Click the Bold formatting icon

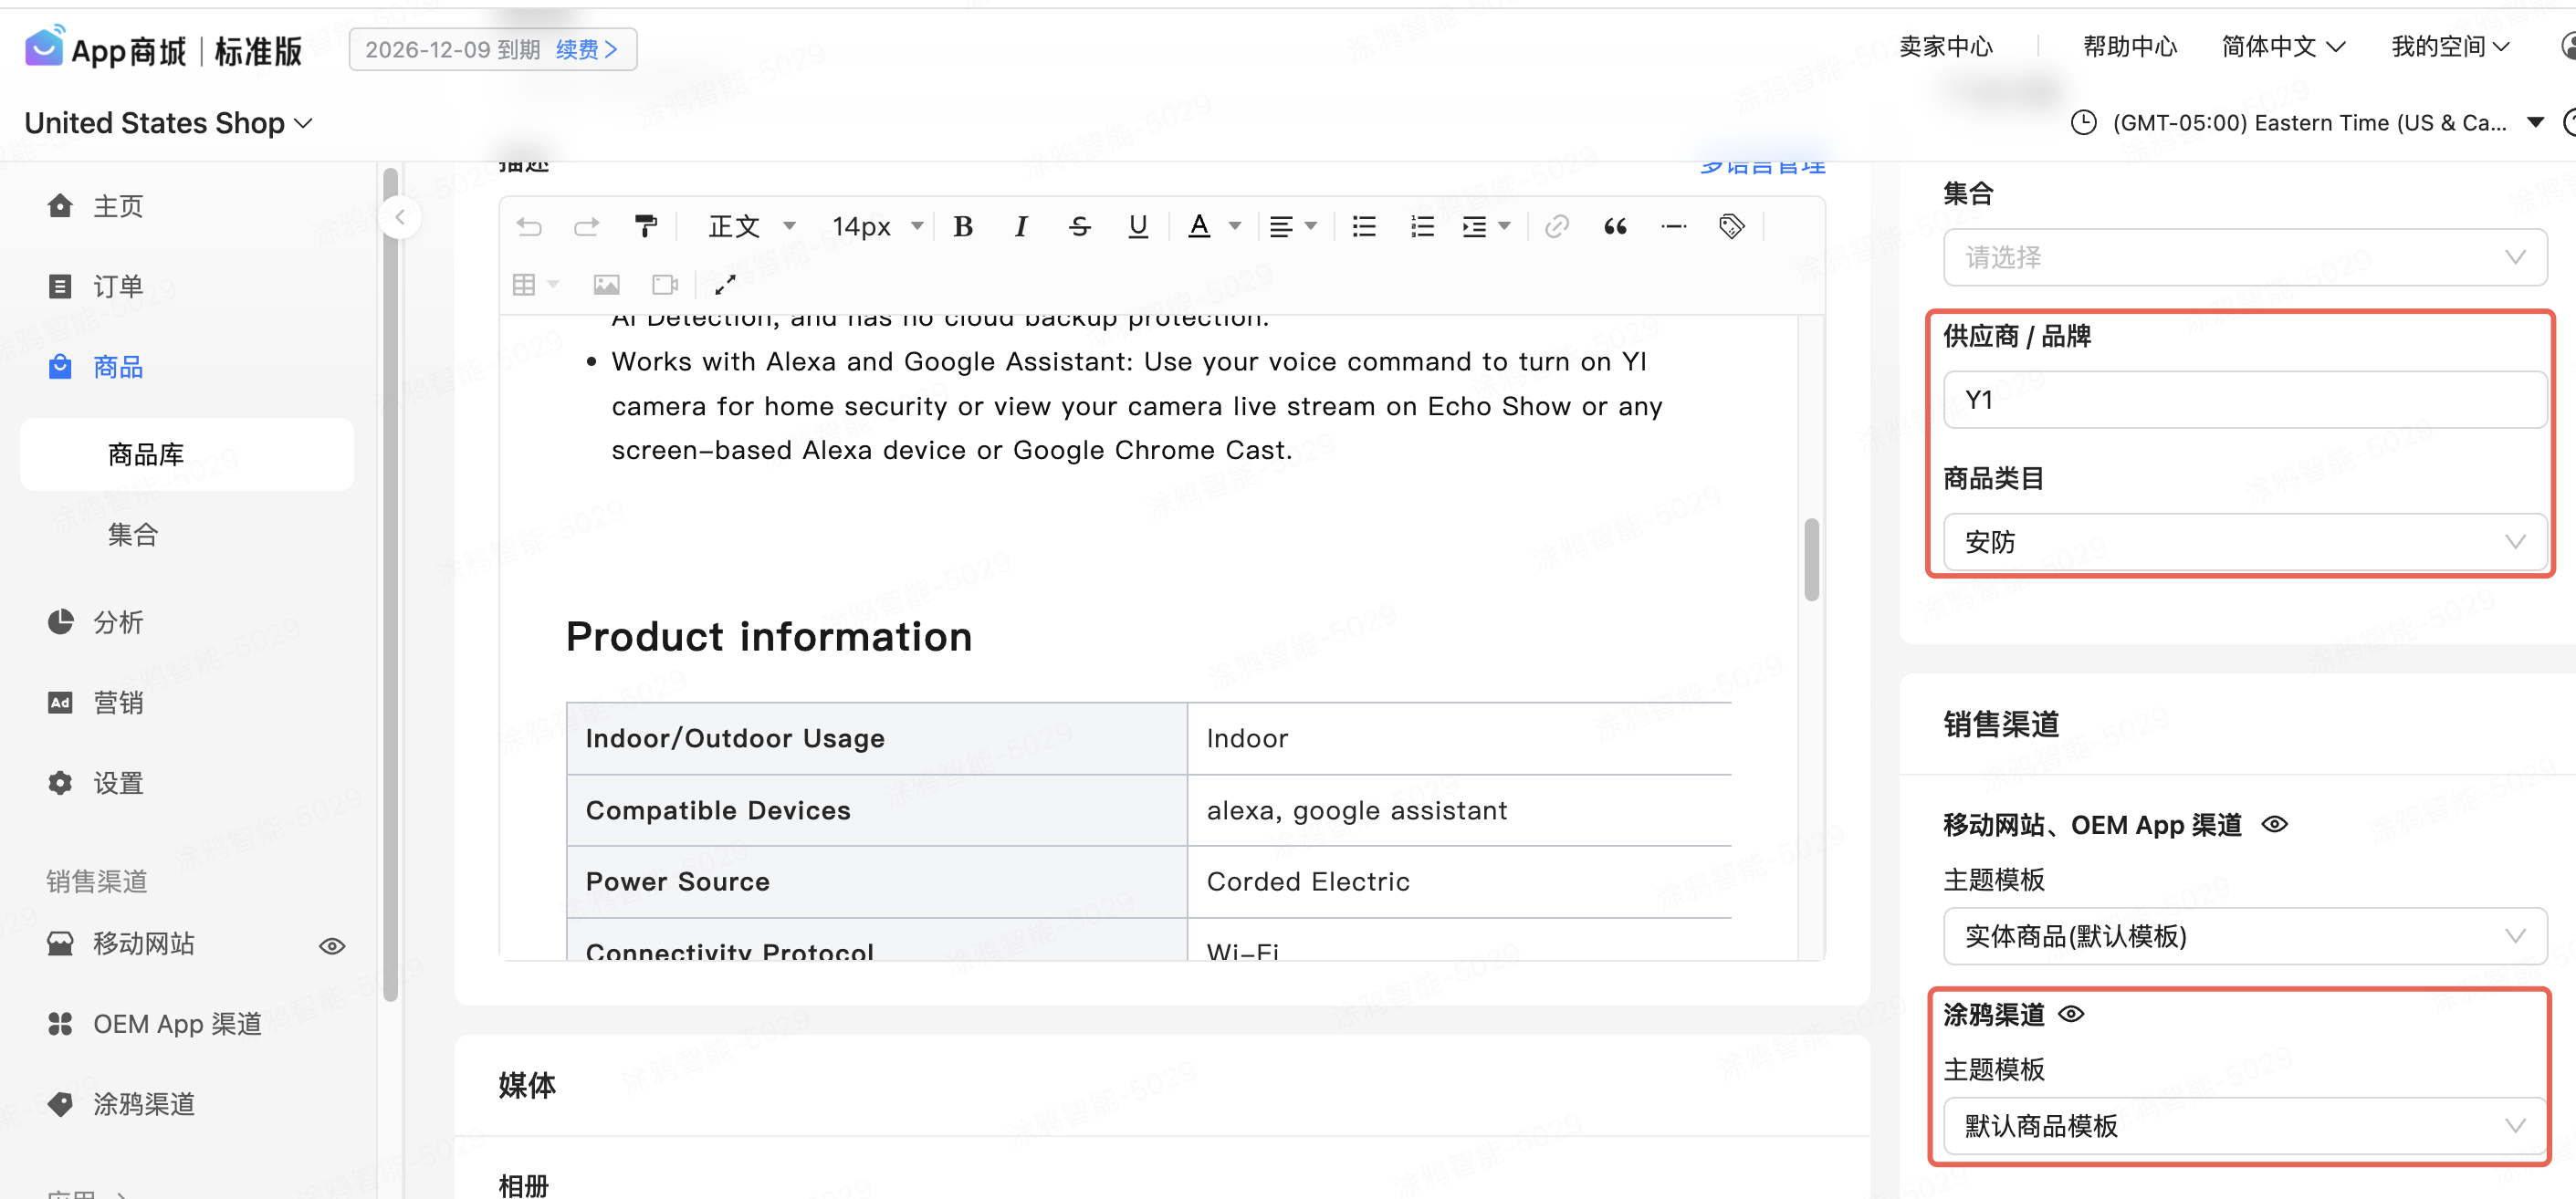pos(962,227)
